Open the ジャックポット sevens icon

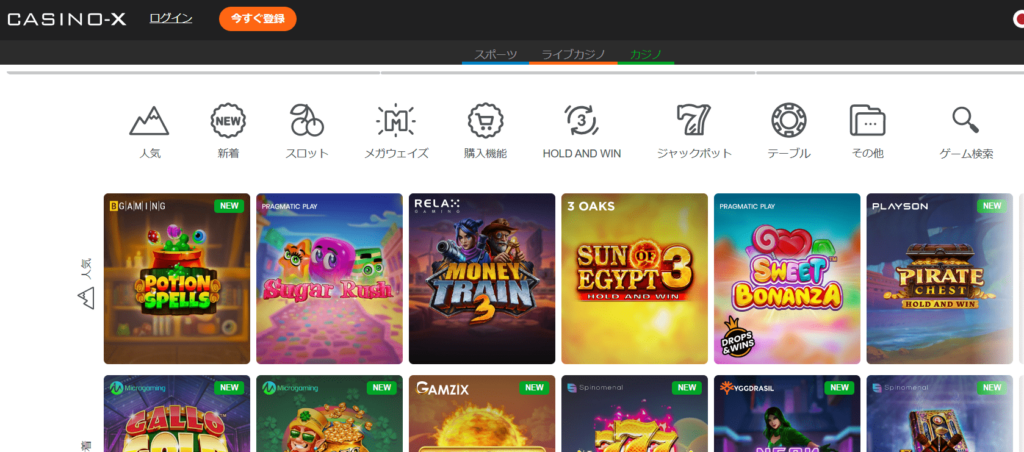(x=694, y=120)
